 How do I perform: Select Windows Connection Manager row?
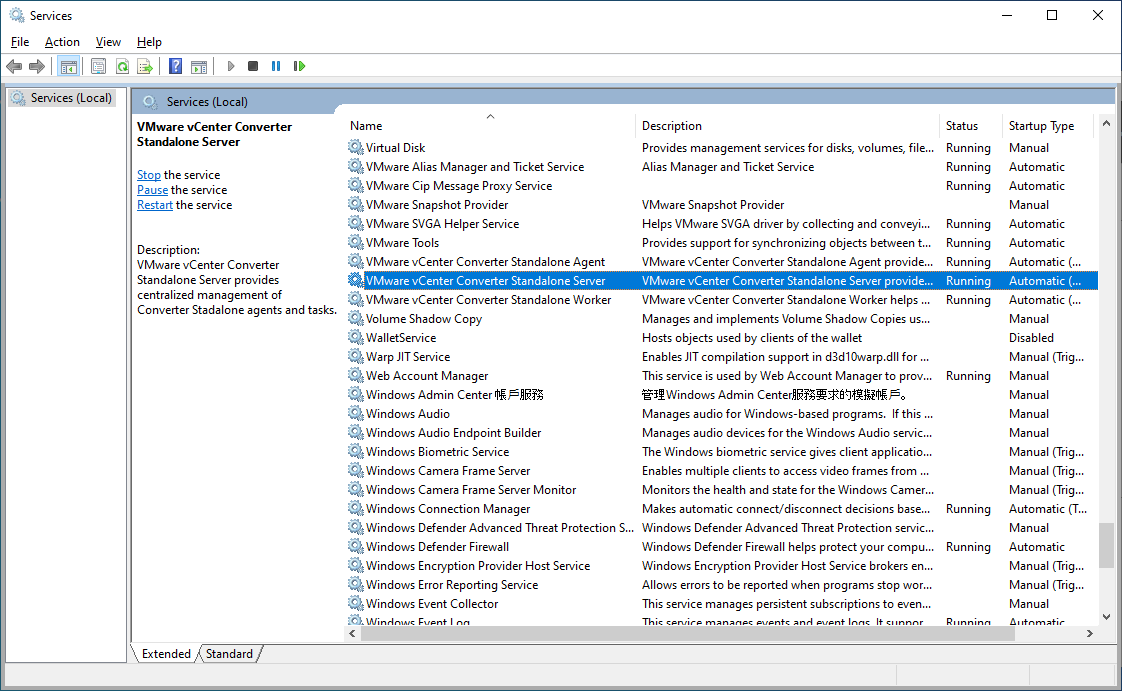coord(721,509)
